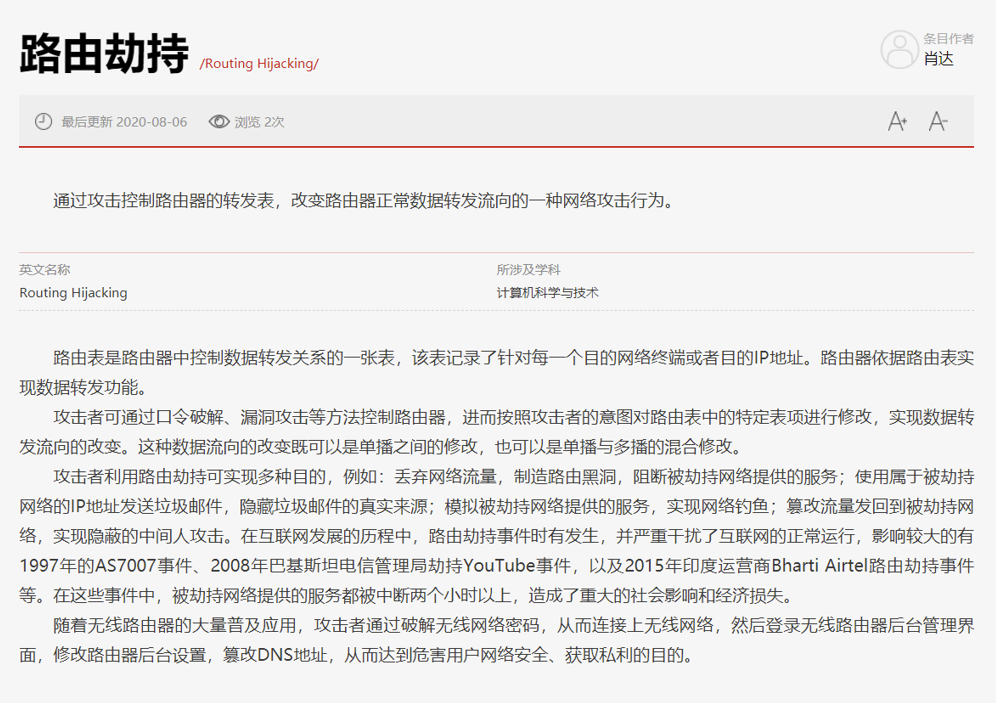The height and width of the screenshot is (703, 996).
Task: Click the 条目作者 label
Action: (x=948, y=39)
